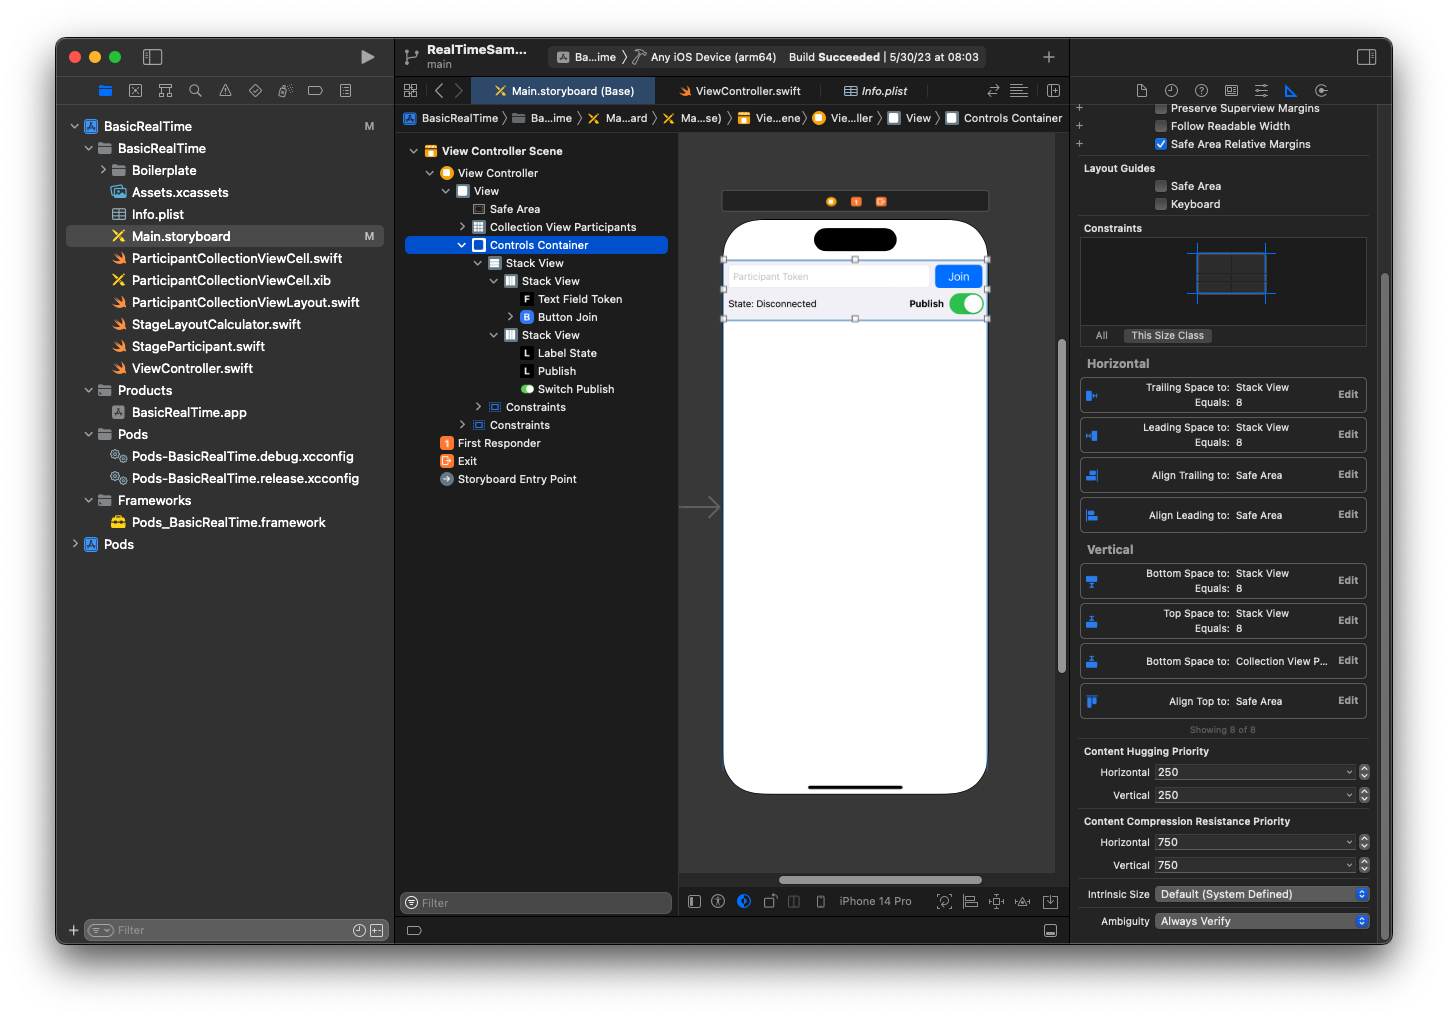Enable the Follow Readable Width checkbox
Viewport: 1448px width, 1018px height.
point(1161,125)
